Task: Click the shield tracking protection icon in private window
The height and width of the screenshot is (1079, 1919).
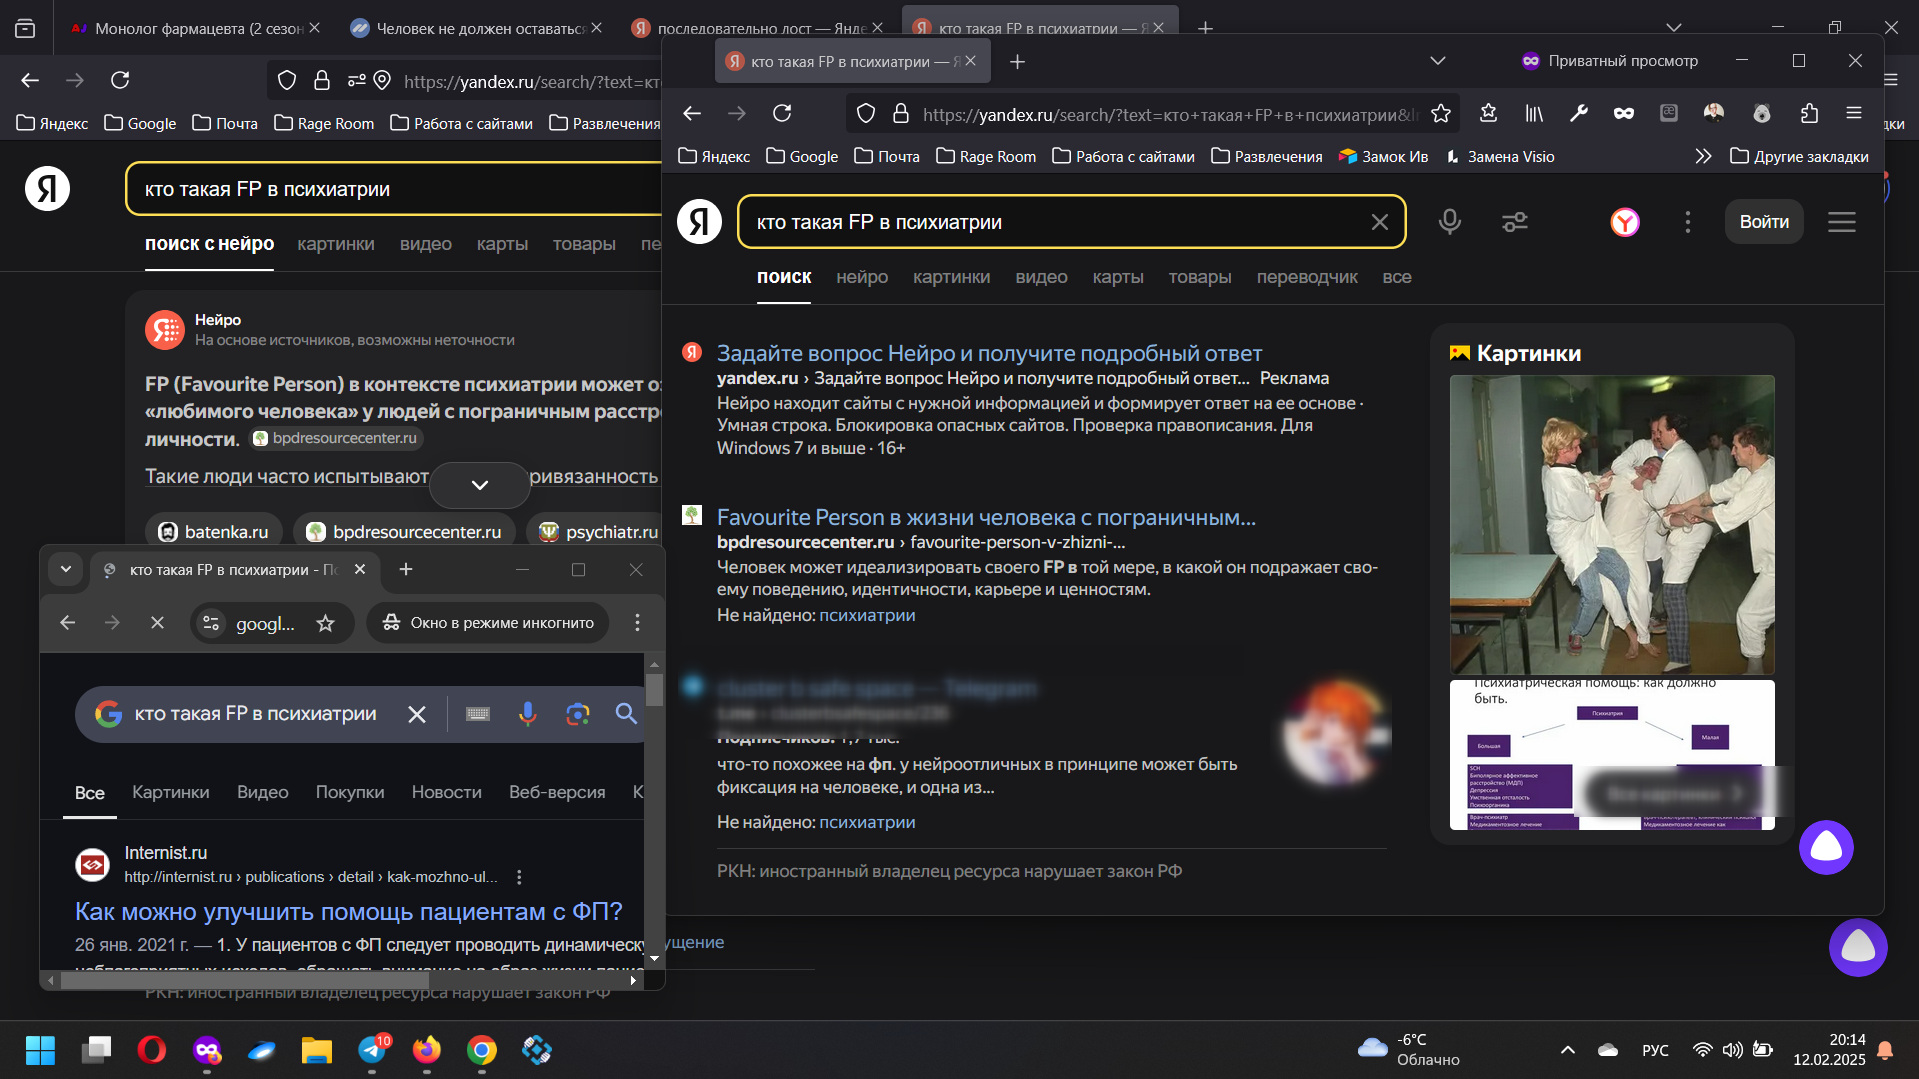Action: pyautogui.click(x=866, y=114)
